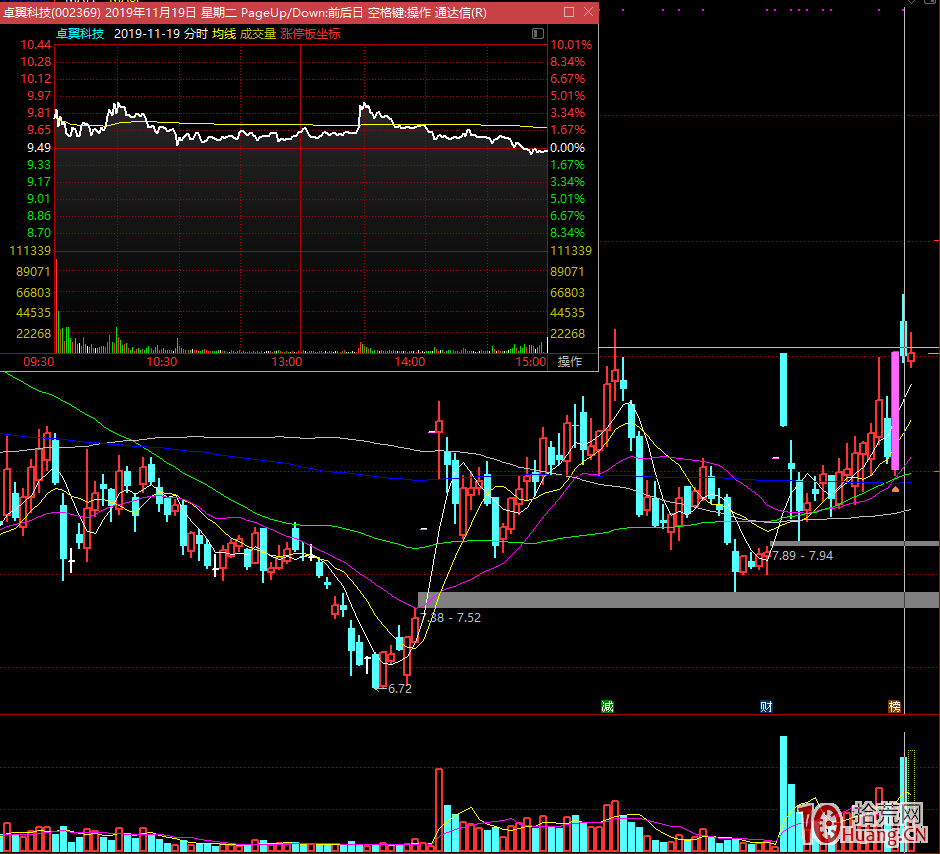Click the tallest cyan volume bar
Screen dimensions: 940x854
(783, 790)
